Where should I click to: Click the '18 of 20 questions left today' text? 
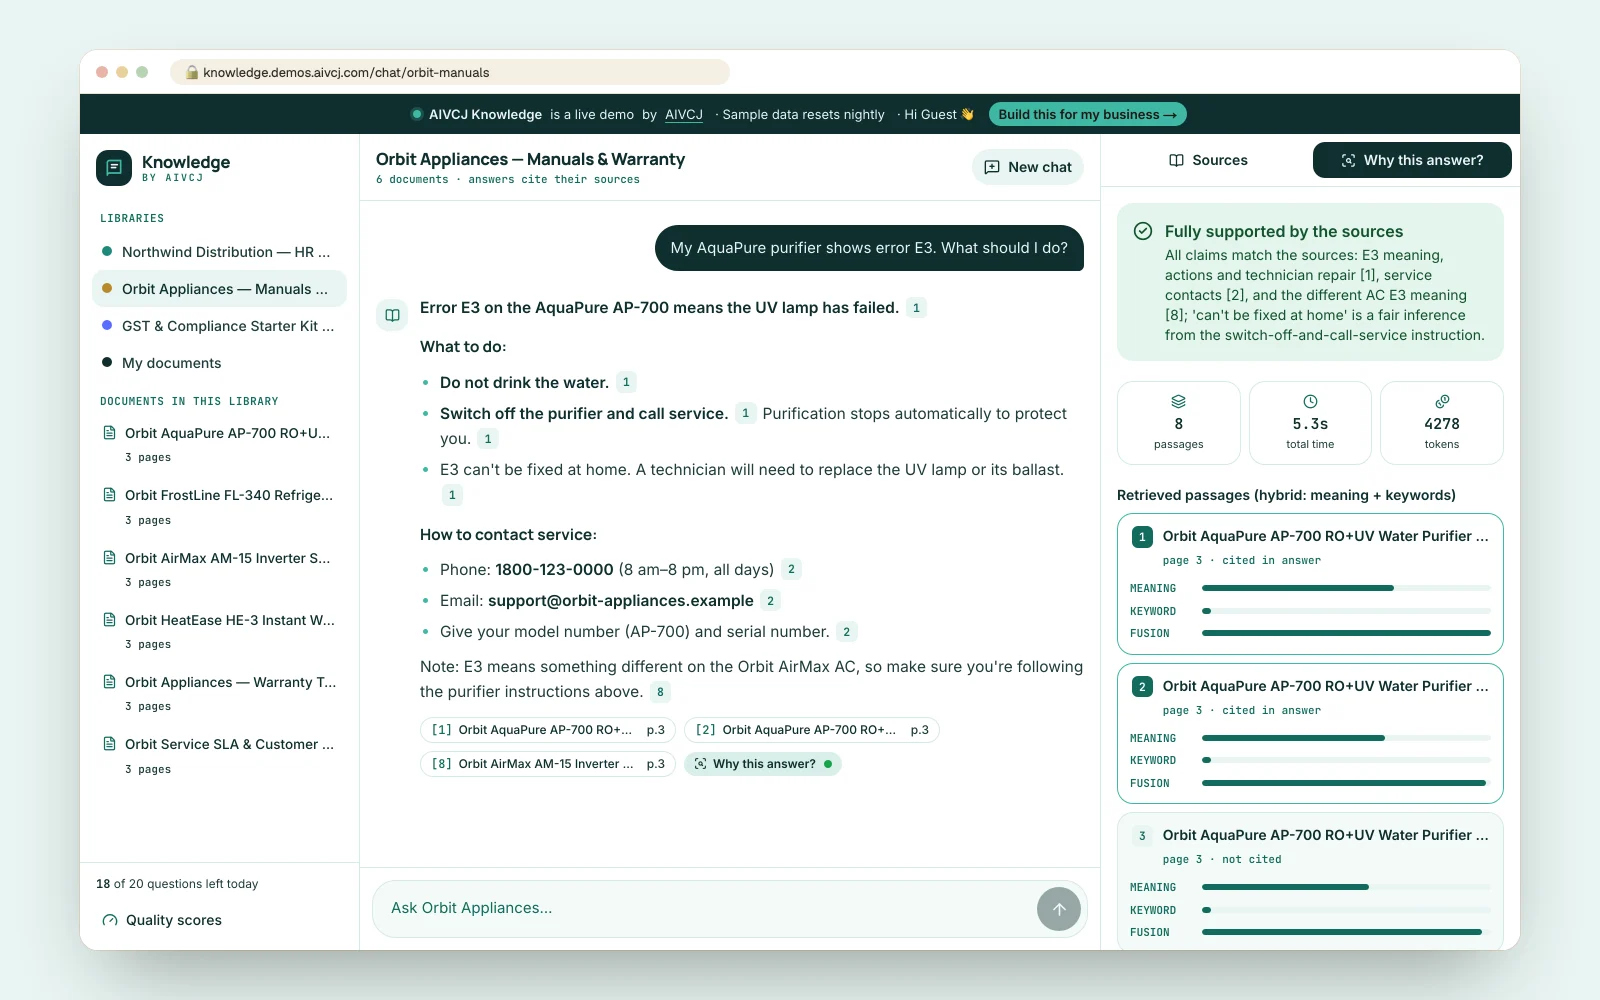point(177,884)
